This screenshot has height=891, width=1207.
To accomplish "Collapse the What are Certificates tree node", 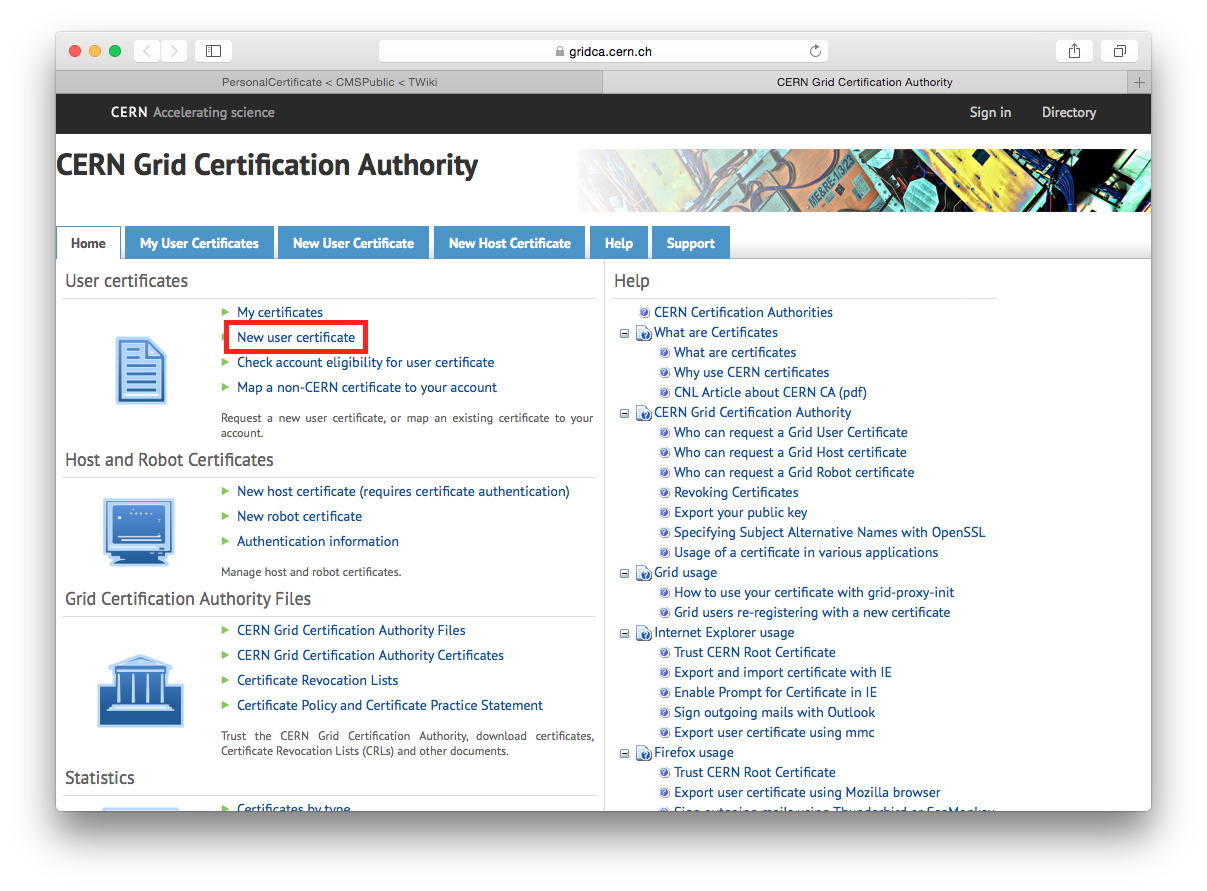I will [x=625, y=333].
